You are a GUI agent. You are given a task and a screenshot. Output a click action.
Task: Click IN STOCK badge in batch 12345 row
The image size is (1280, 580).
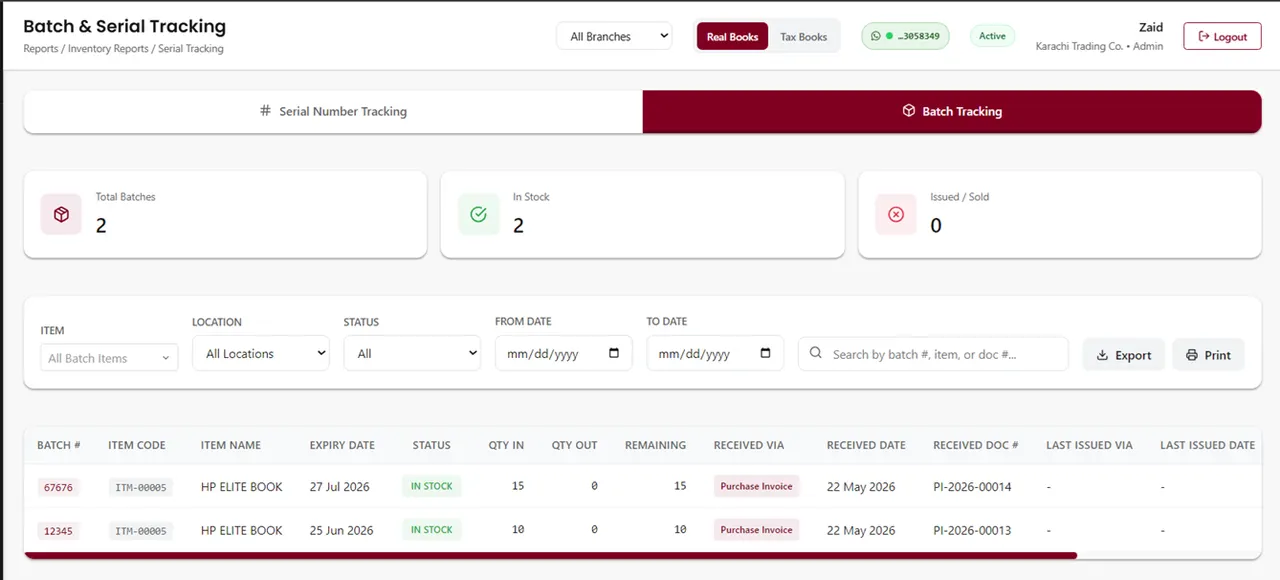click(x=432, y=530)
